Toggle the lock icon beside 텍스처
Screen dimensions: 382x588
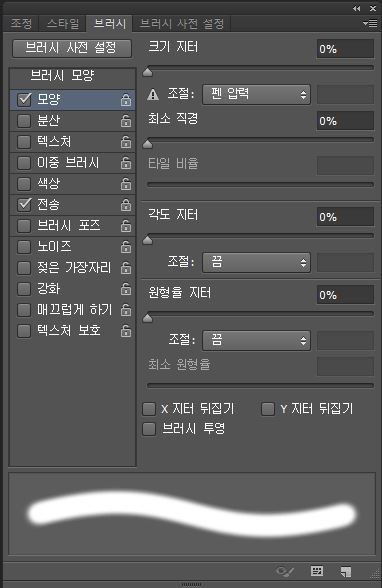coord(126,141)
